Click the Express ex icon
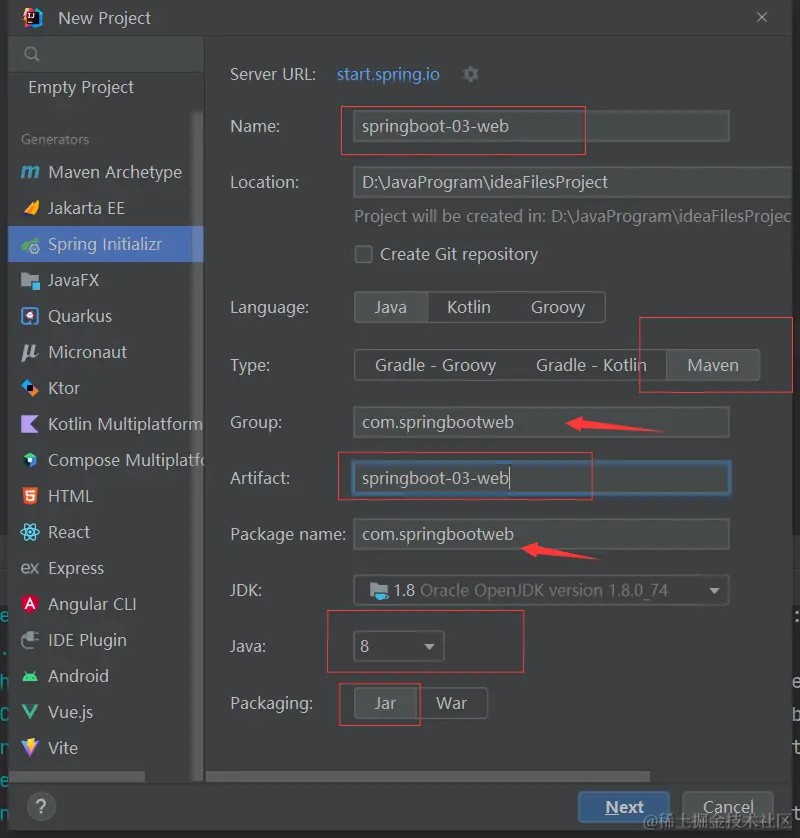 click(x=30, y=568)
